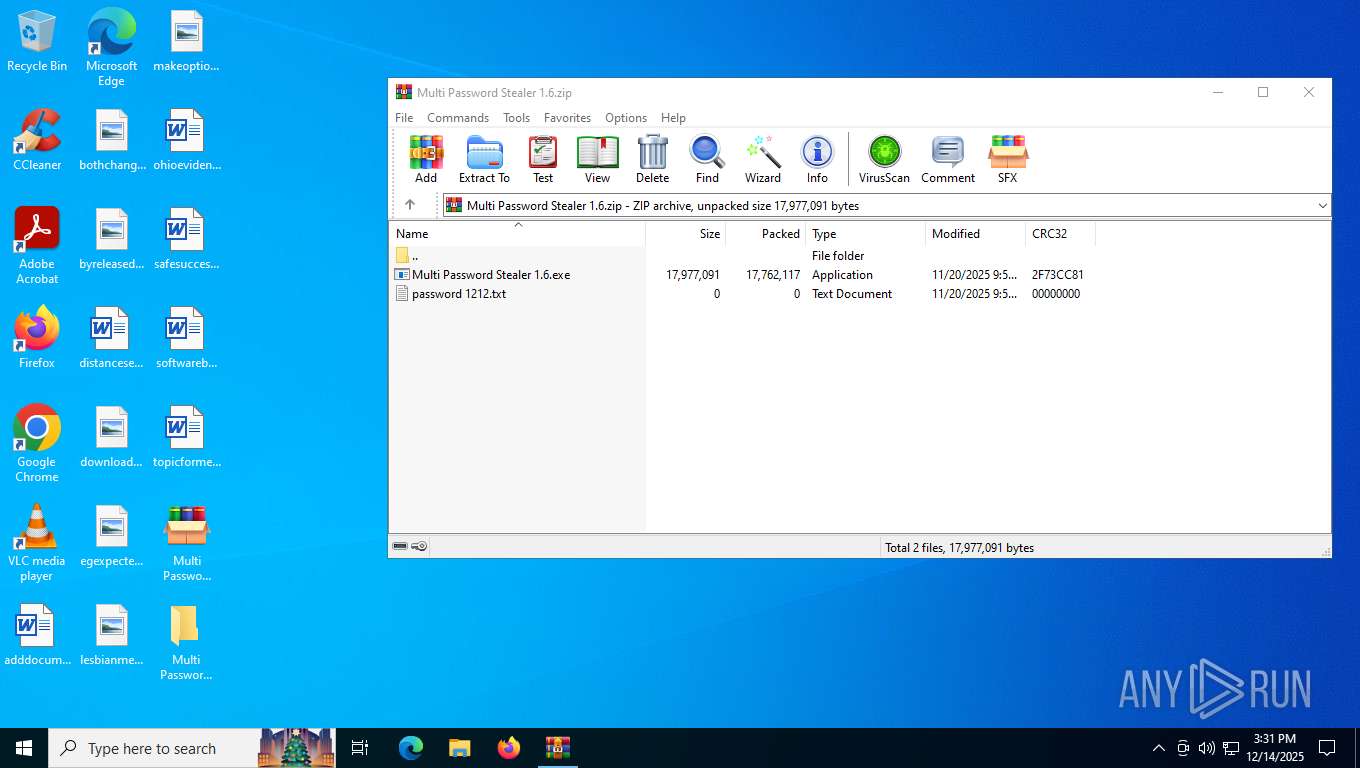The height and width of the screenshot is (768, 1360).
Task: Select safesucces... Word document on desktop
Action: tap(186, 239)
